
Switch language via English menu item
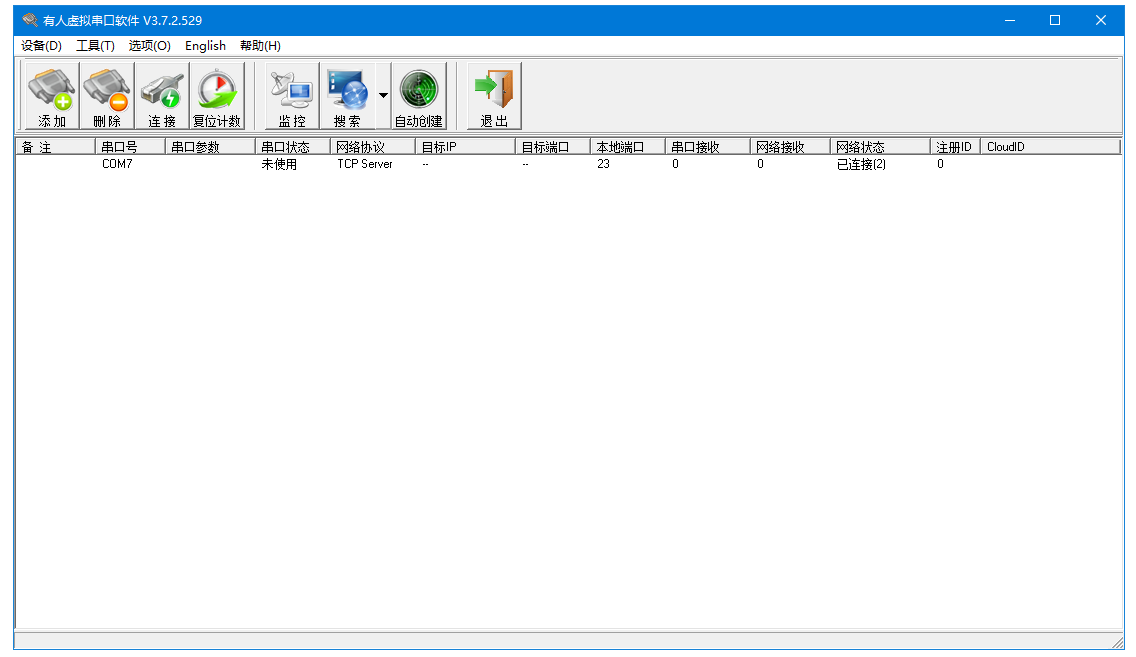pos(205,46)
